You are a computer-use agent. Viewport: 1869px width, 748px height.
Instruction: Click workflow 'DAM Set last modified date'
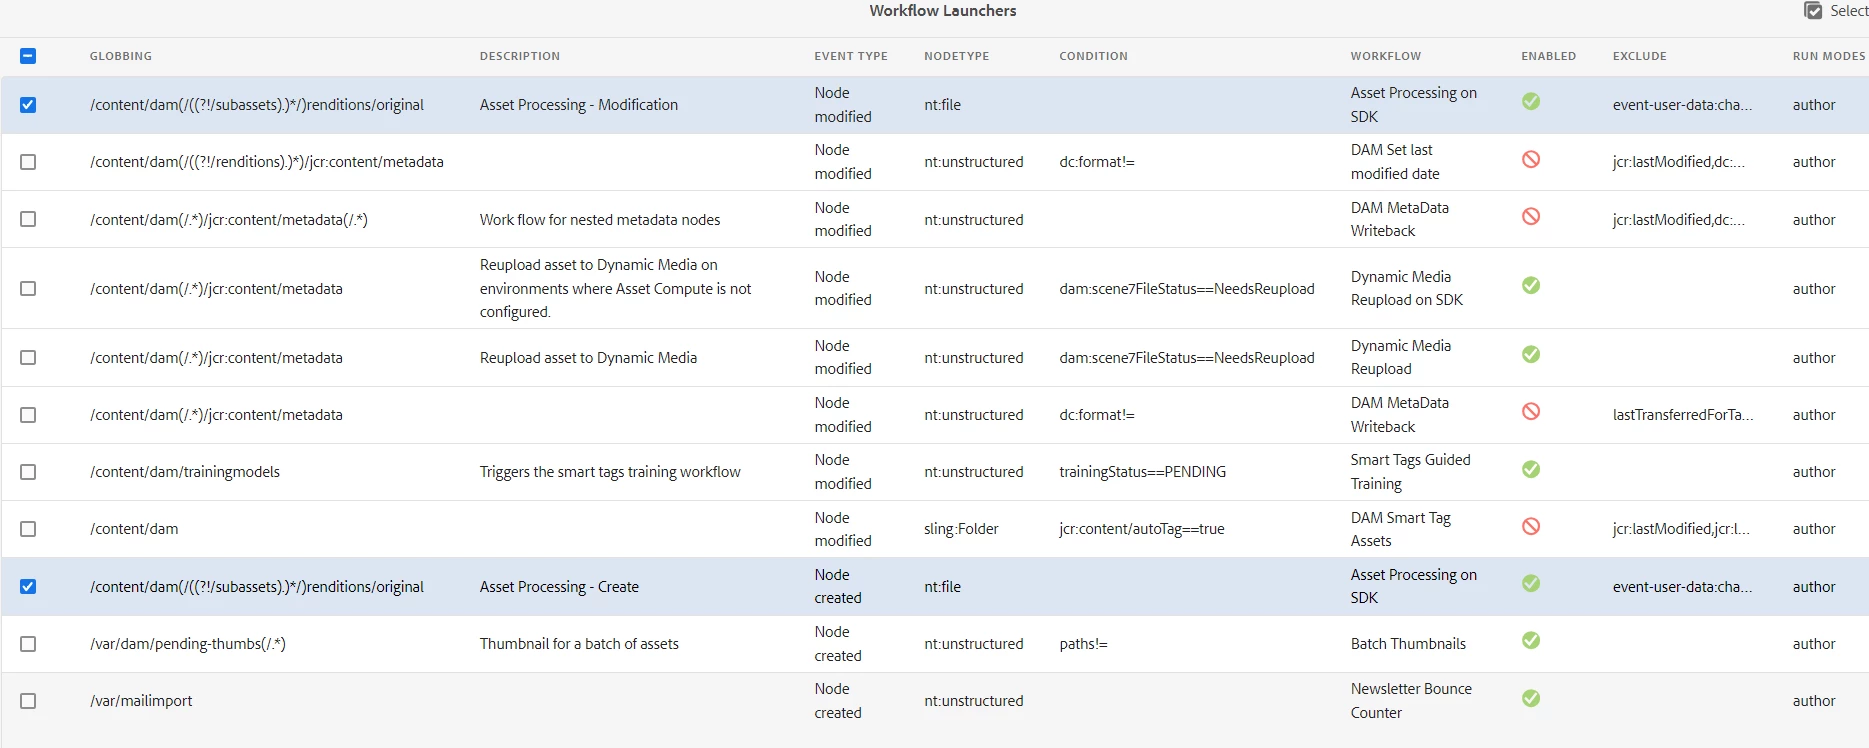coord(1395,162)
